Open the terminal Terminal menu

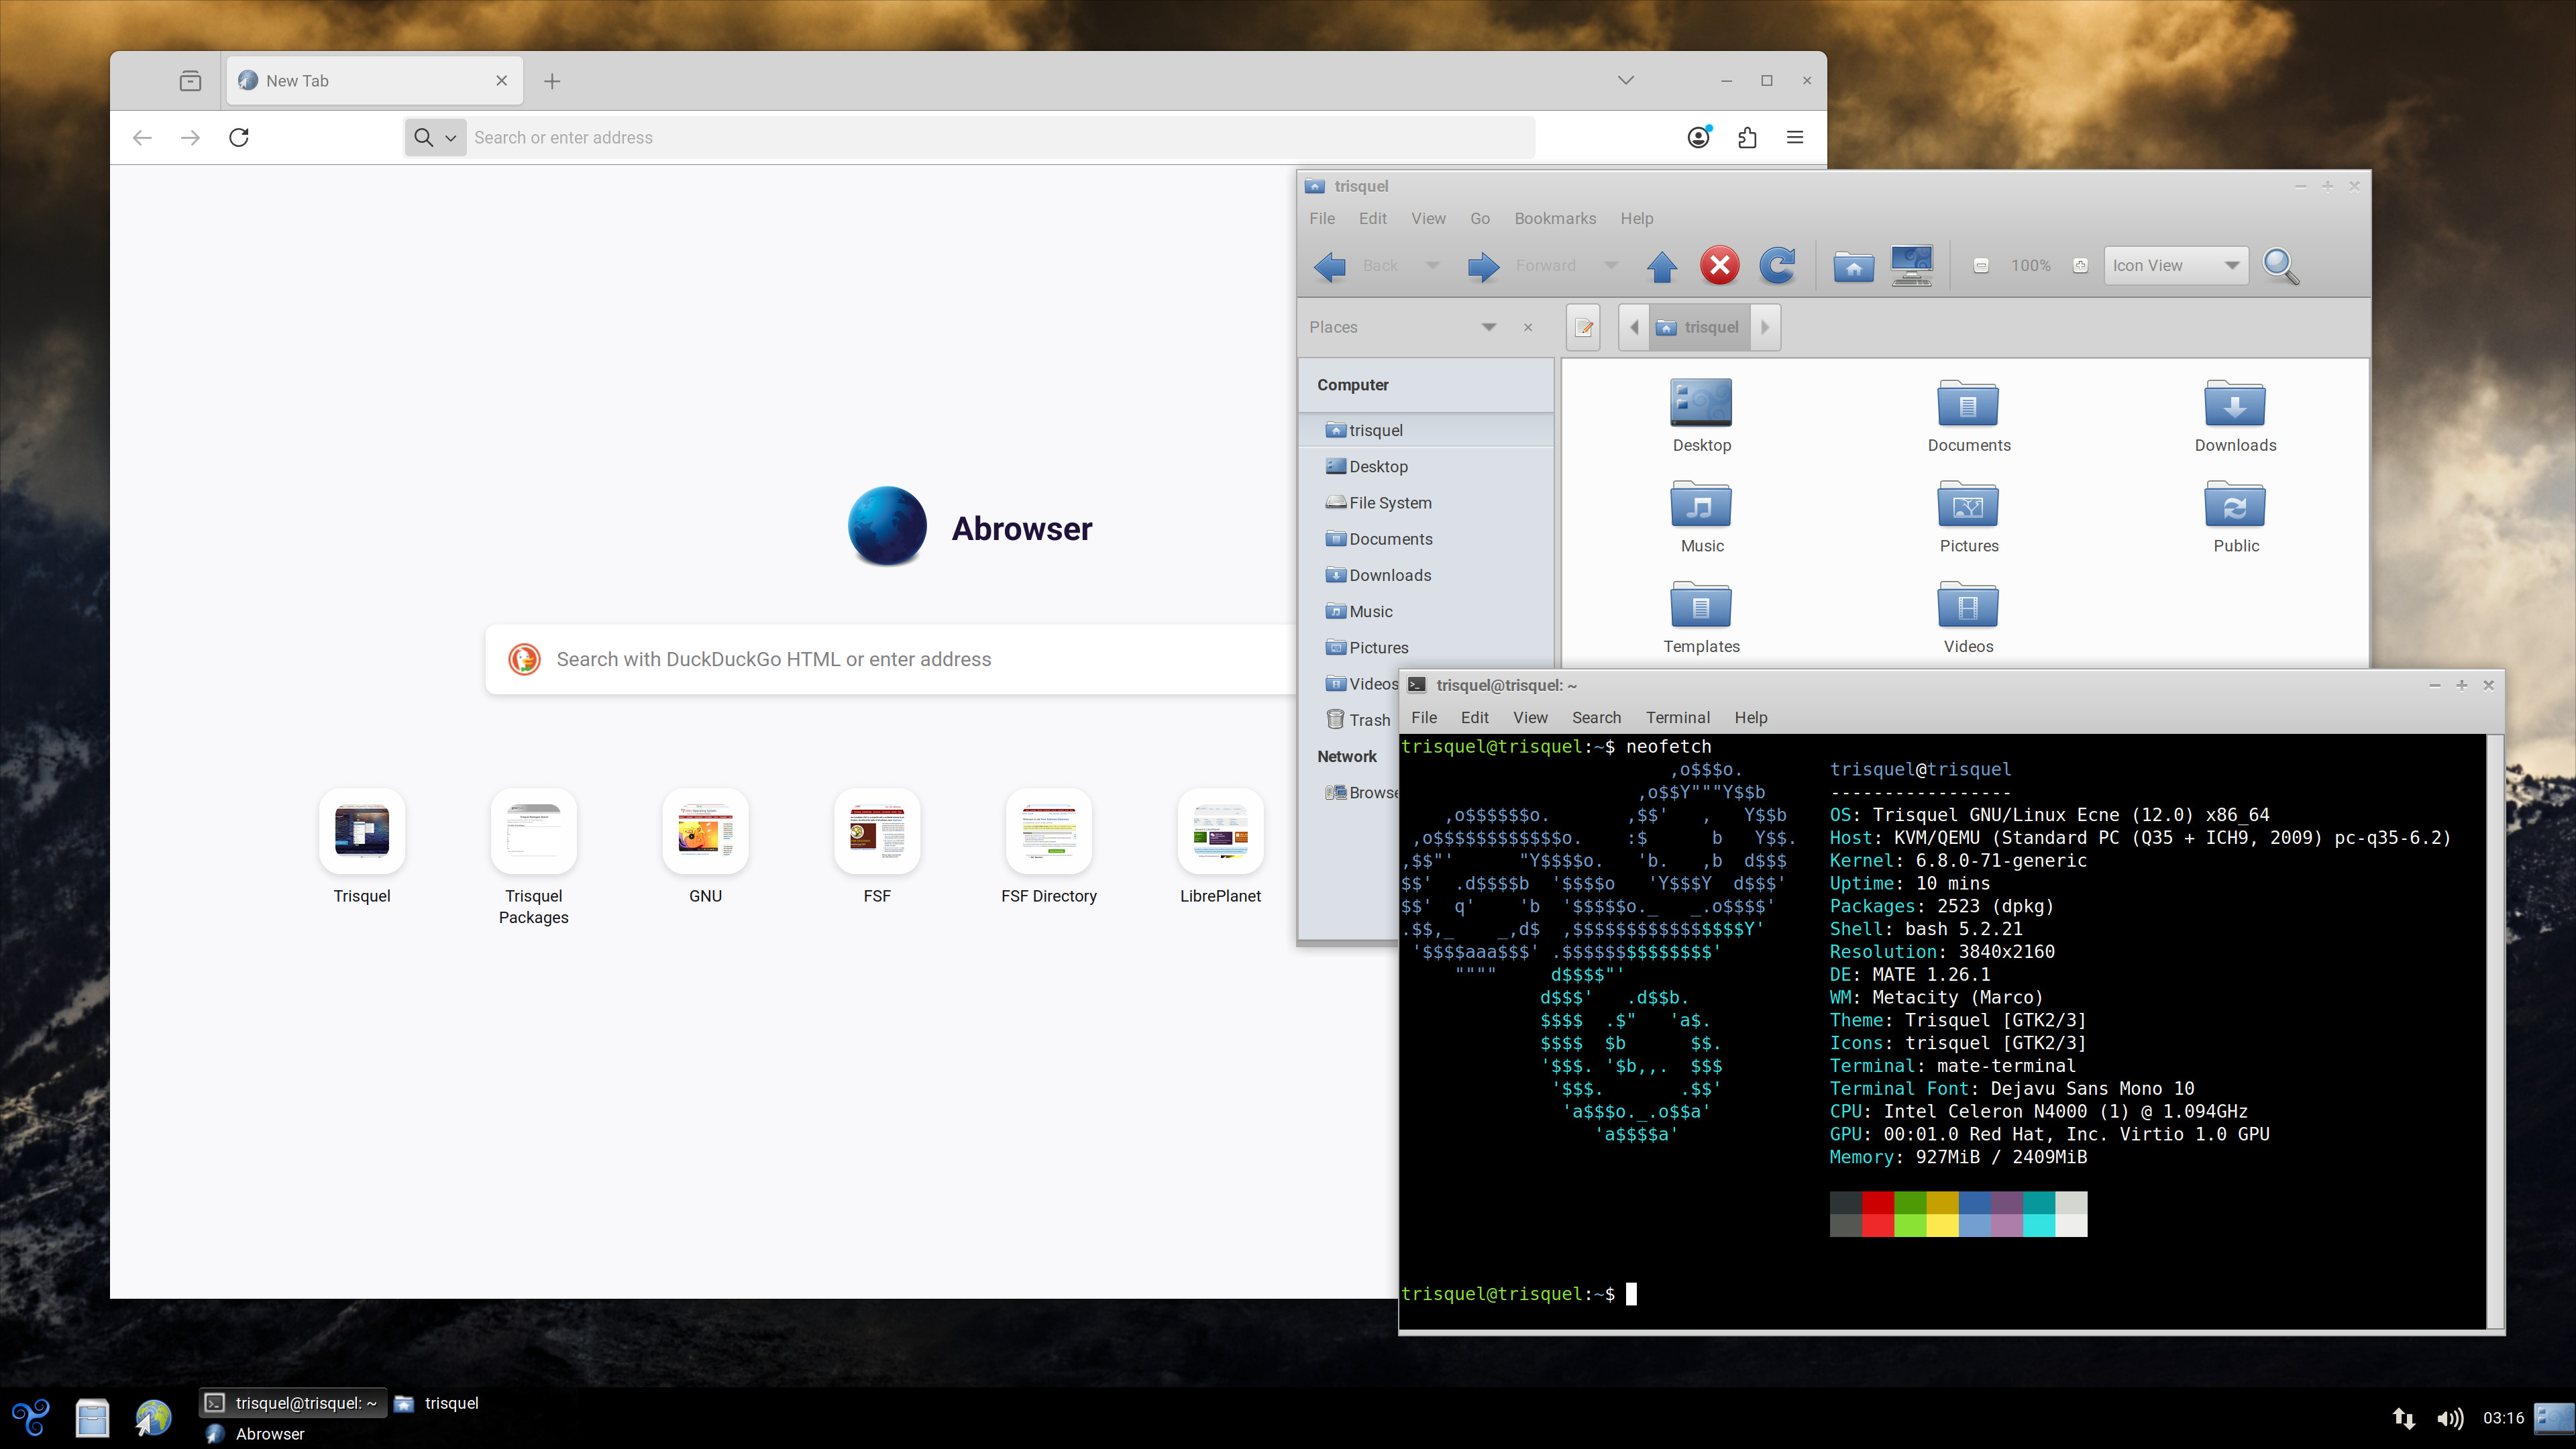tap(1677, 717)
